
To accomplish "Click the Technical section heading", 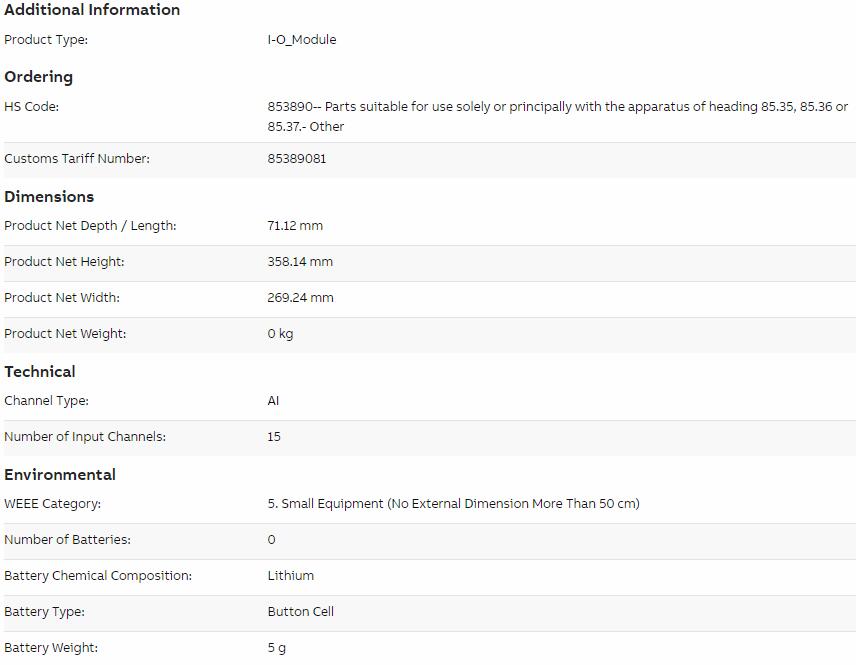I will [x=40, y=372].
